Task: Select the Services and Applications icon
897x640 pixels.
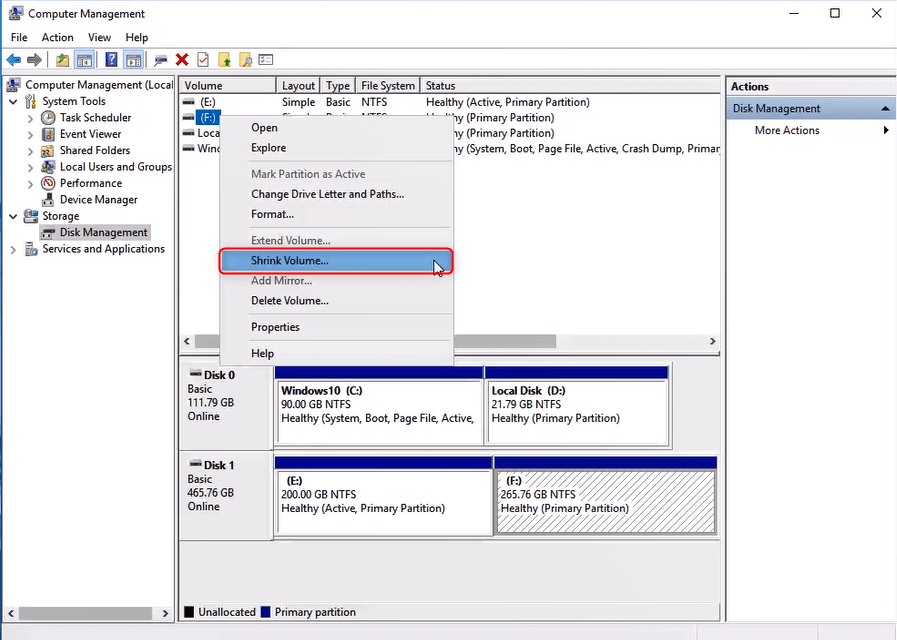Action: [31, 249]
